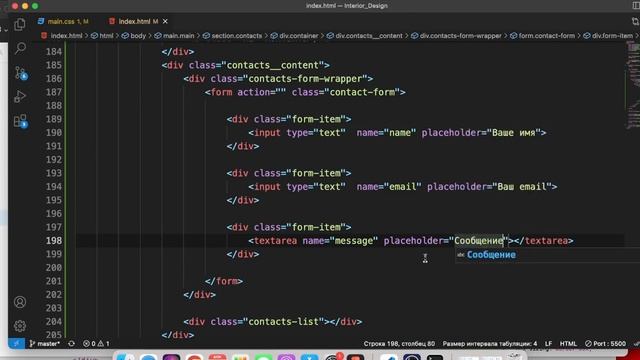Select div.contacts-form-wrapper in the breadcrumb
This screenshot has width=640, height=360.
pyautogui.click(x=456, y=36)
